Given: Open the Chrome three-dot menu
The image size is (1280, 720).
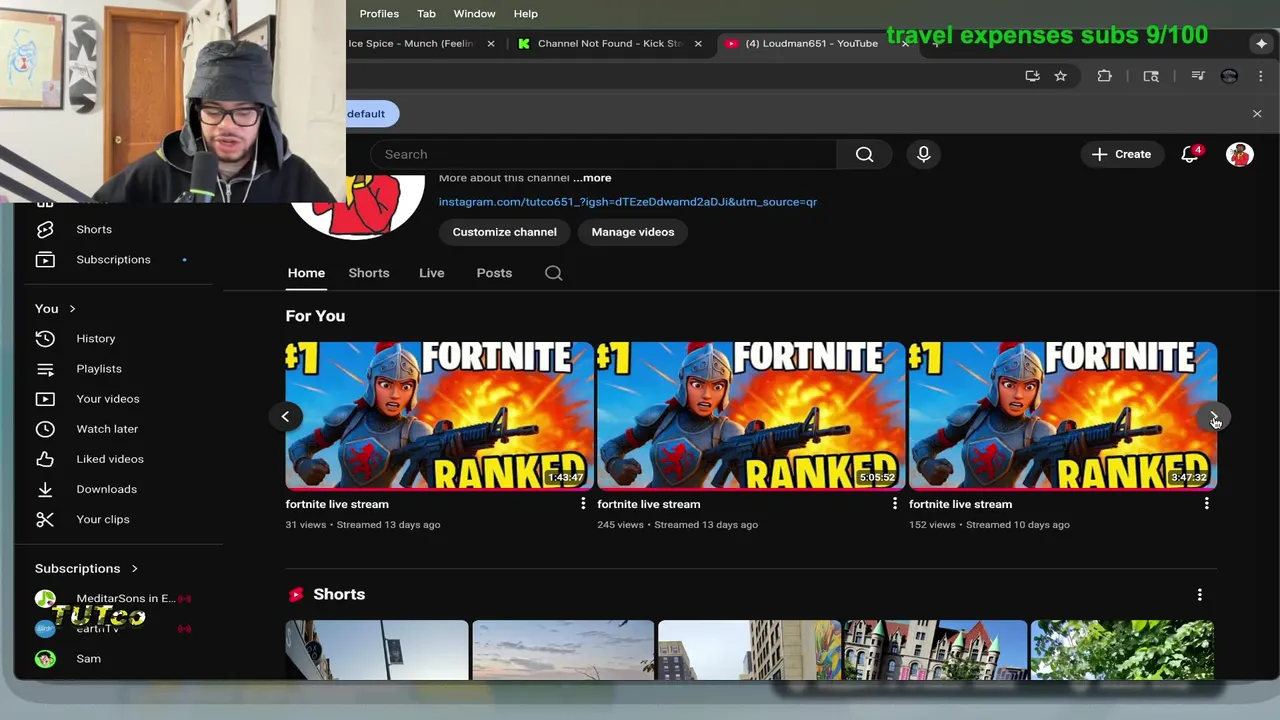Looking at the screenshot, I should click(1260, 76).
